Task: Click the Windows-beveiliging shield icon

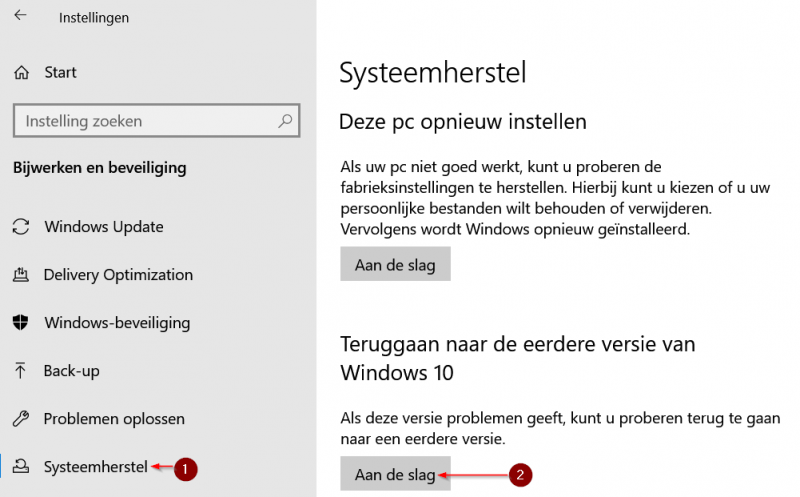Action: (x=21, y=323)
